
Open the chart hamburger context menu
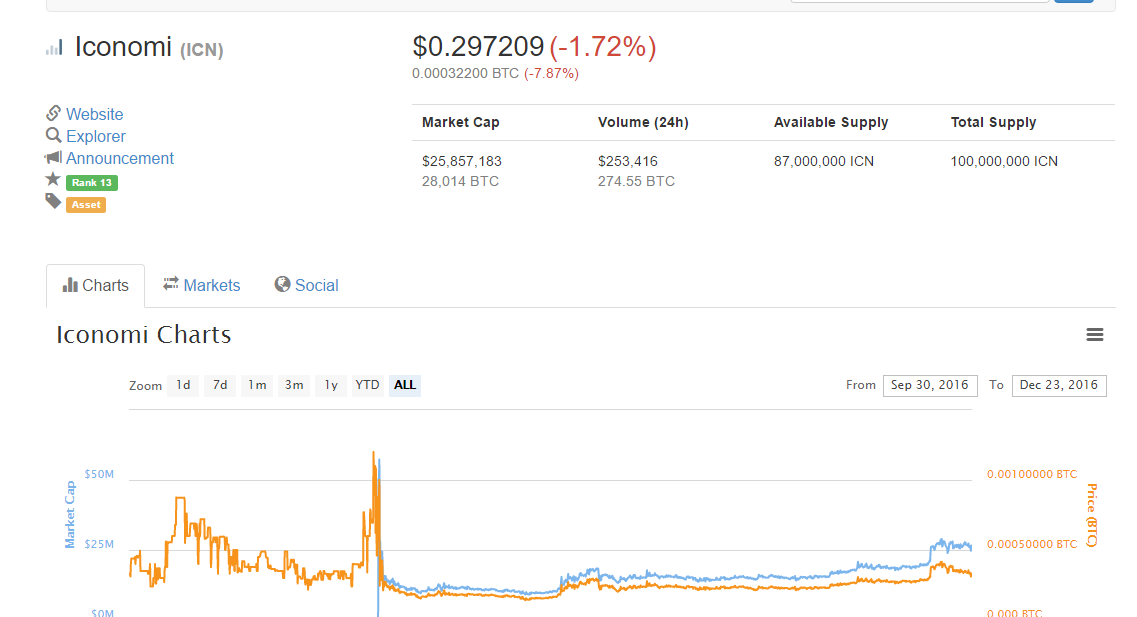(x=1094, y=334)
